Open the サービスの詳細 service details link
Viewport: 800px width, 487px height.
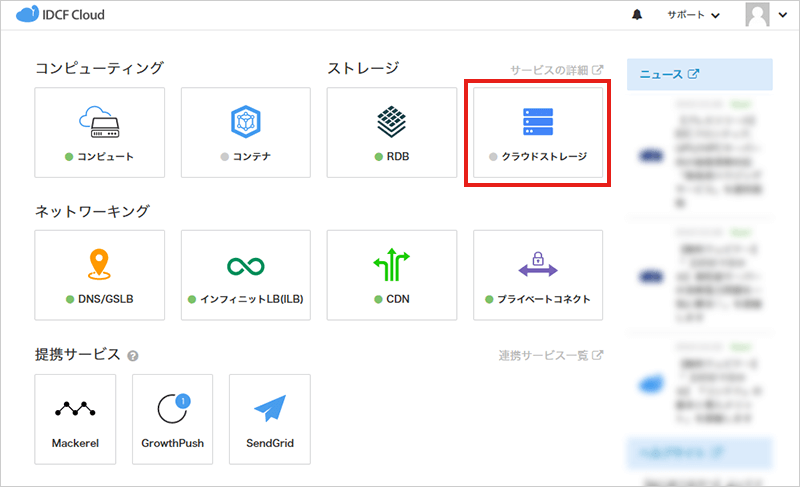[557, 70]
